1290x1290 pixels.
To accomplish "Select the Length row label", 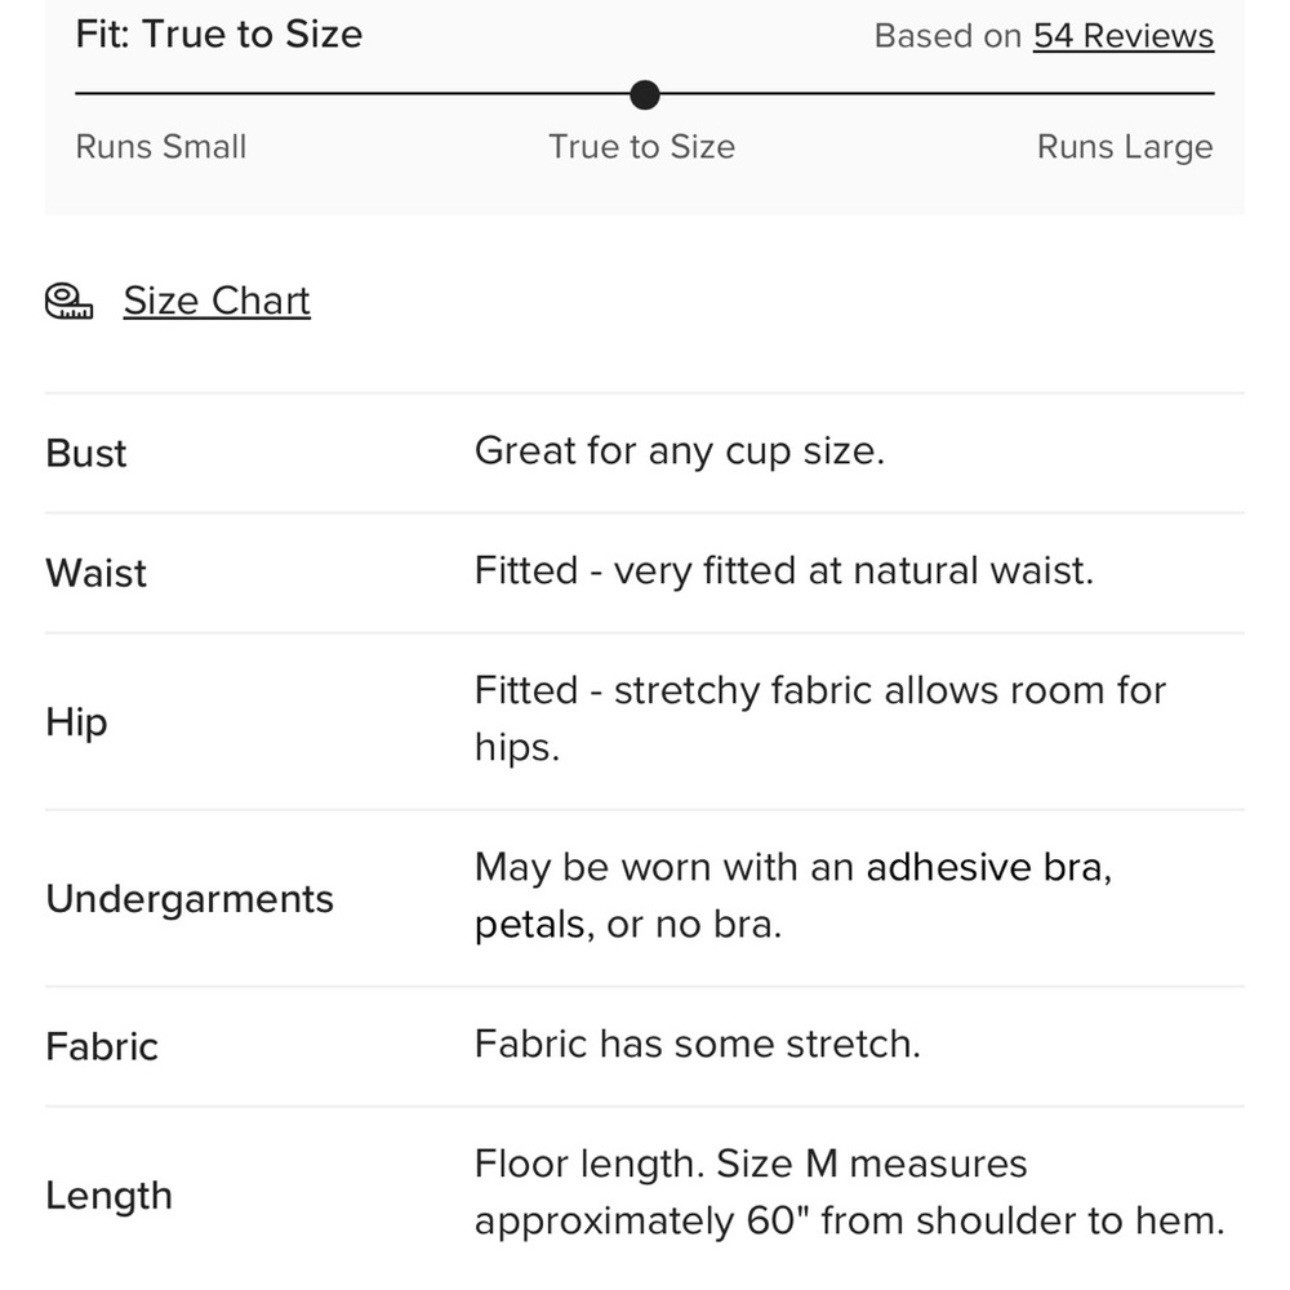I will tap(109, 1196).
